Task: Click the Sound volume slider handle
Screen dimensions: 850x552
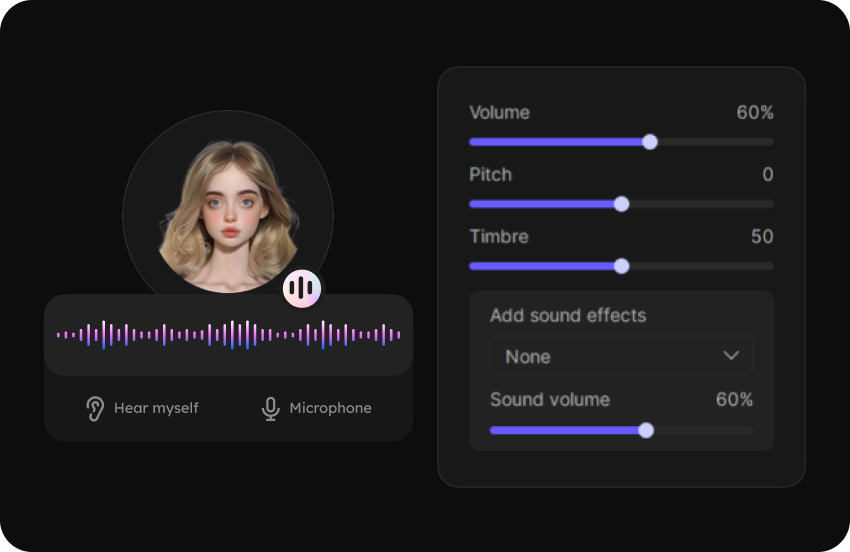Action: click(x=646, y=430)
